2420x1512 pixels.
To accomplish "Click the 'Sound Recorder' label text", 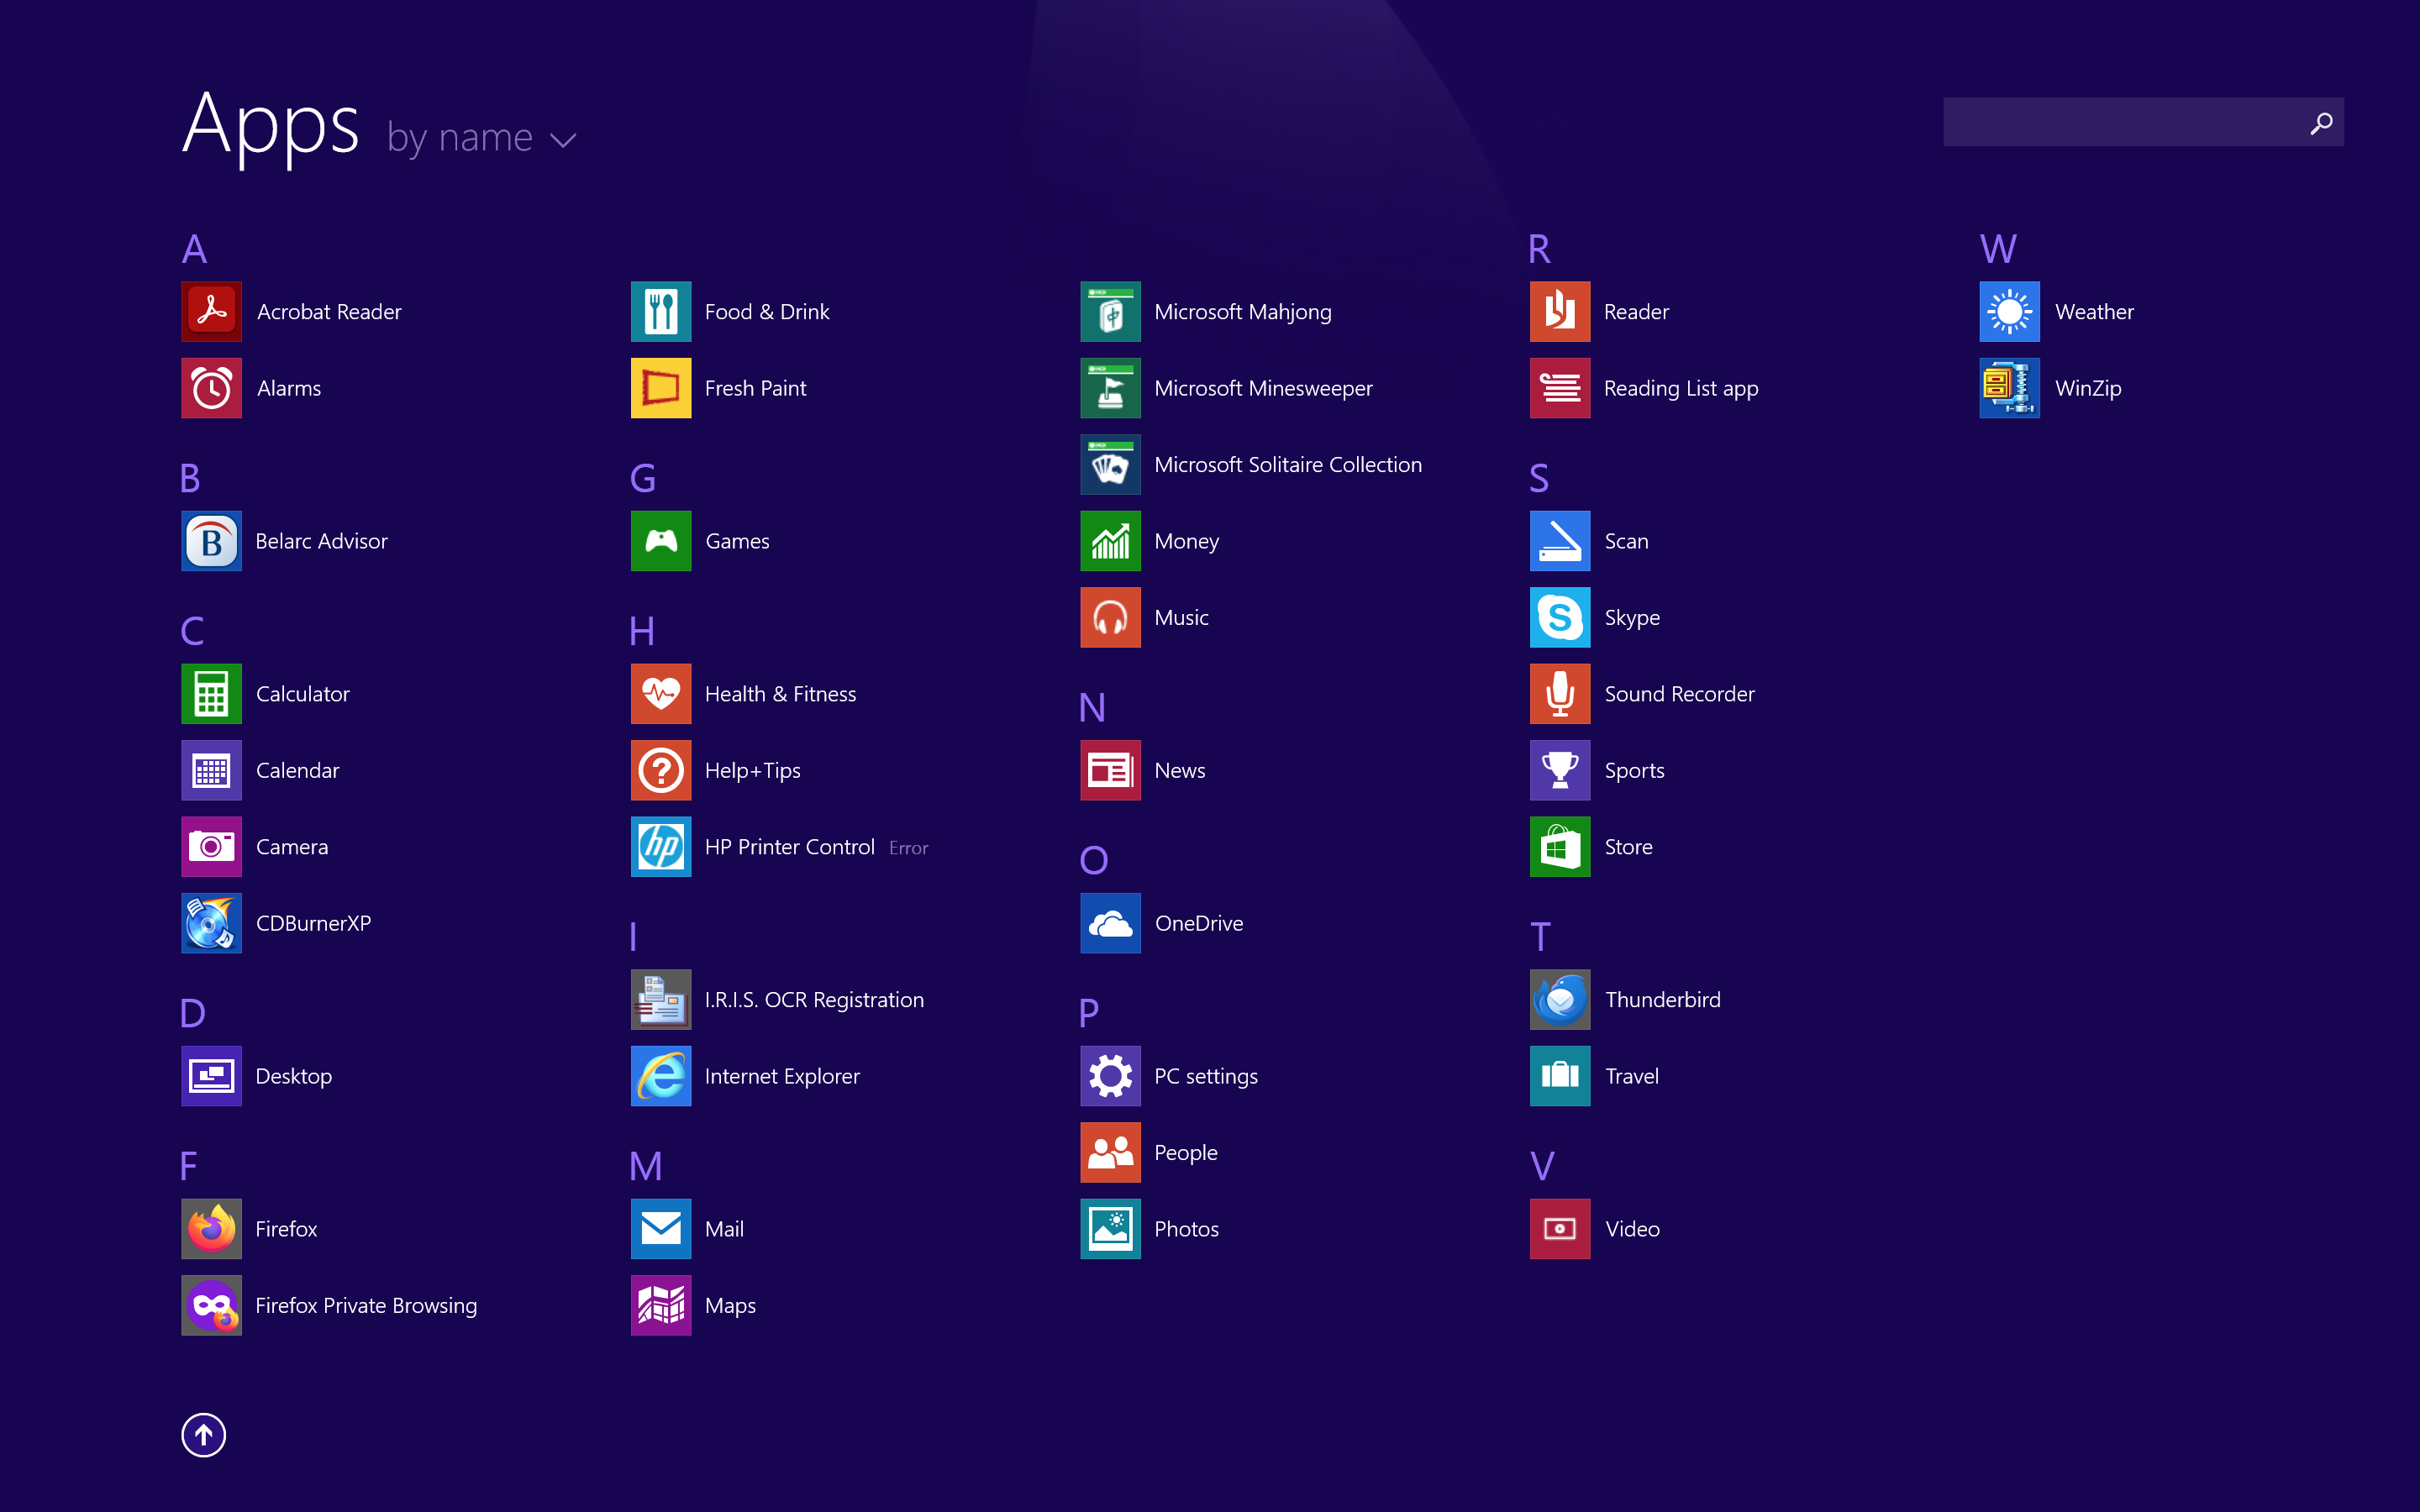I will (x=1679, y=694).
